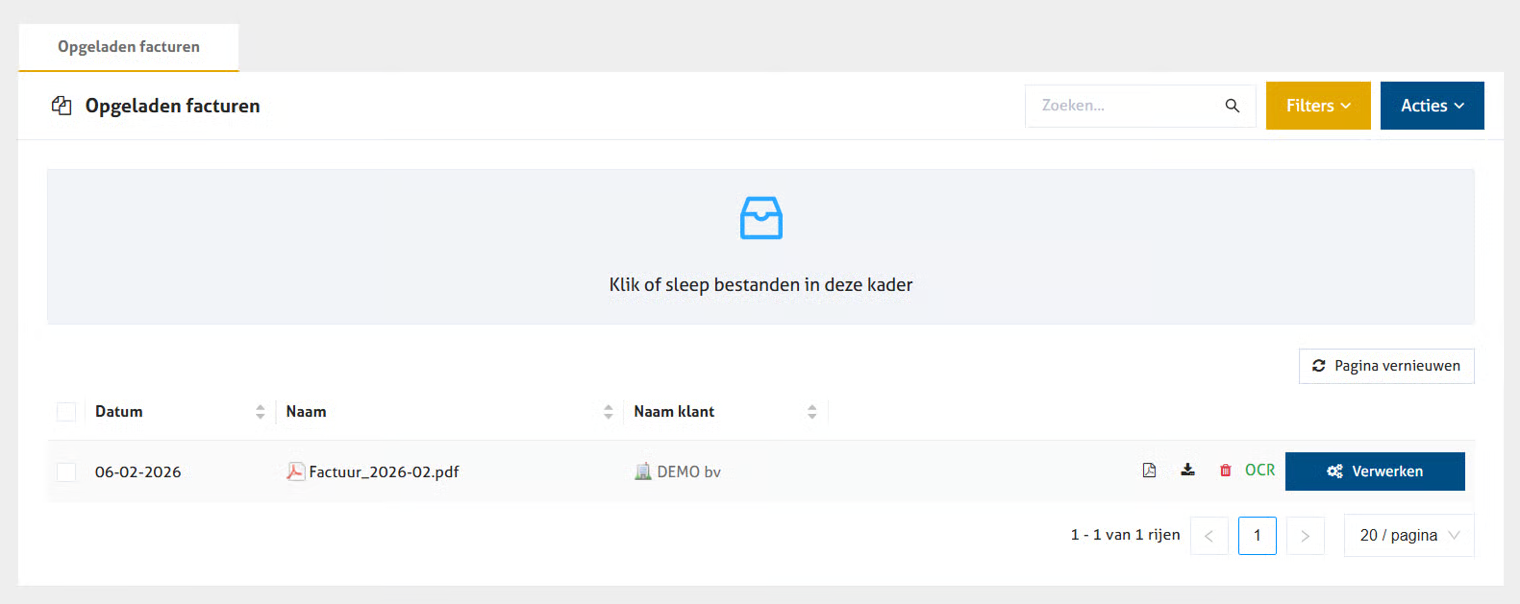Focus the Zoeken search field
Viewport: 1520px width, 604px height.
pos(1125,106)
